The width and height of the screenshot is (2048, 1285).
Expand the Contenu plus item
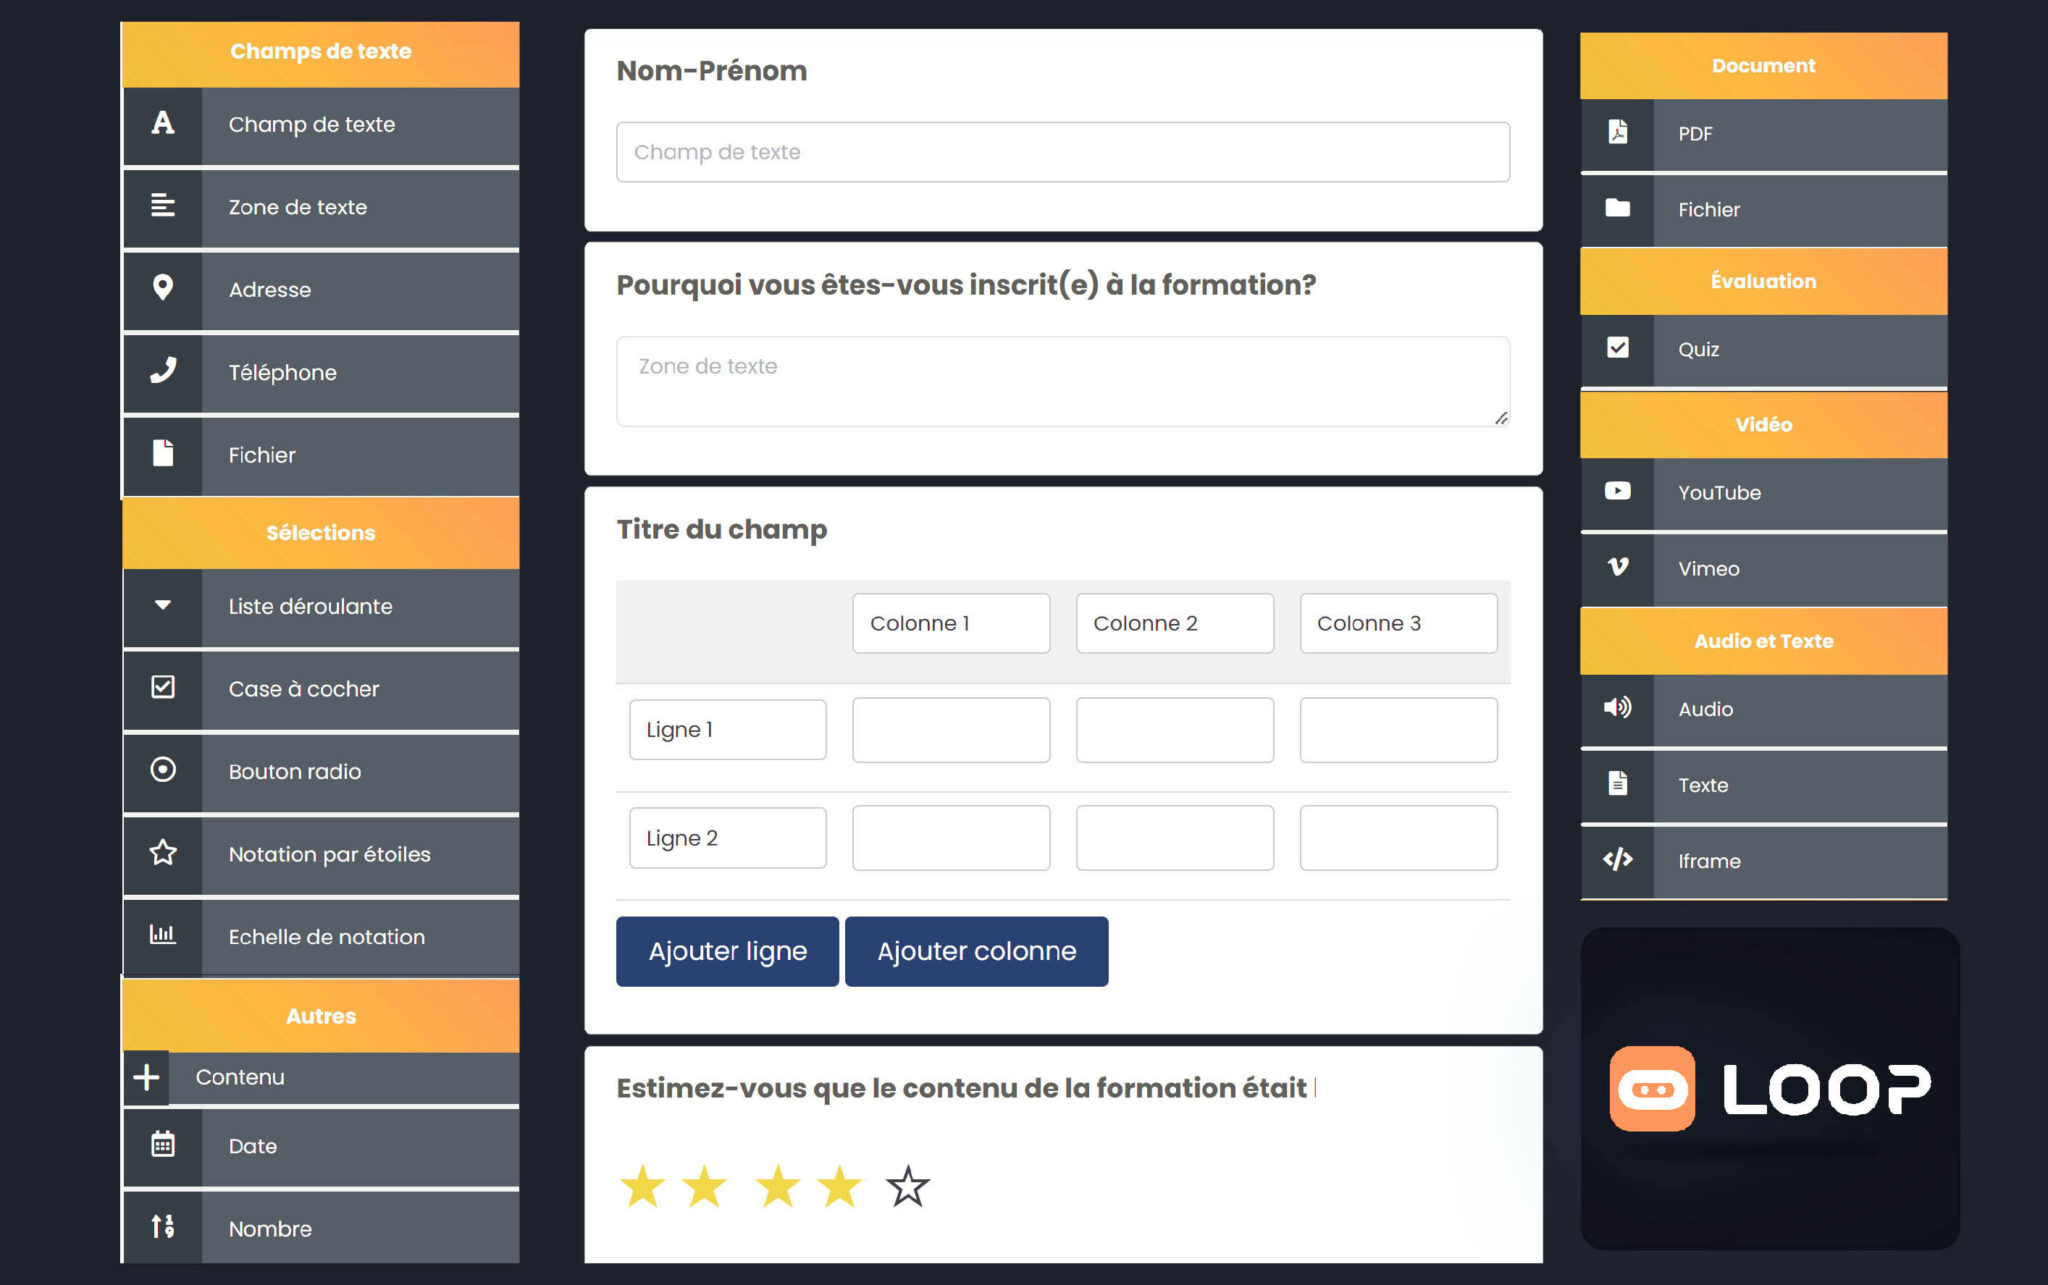click(x=146, y=1077)
